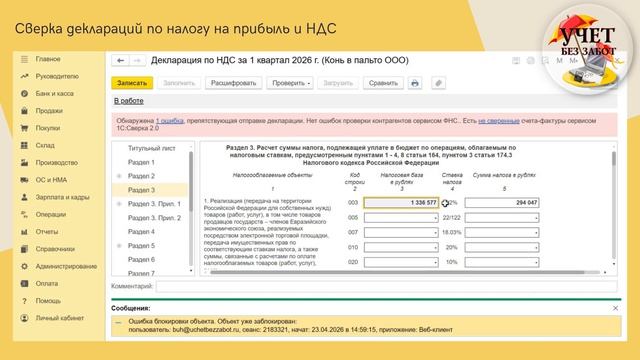Open tax amount dropdown for row 007
640x360 pixels.
tap(536, 233)
